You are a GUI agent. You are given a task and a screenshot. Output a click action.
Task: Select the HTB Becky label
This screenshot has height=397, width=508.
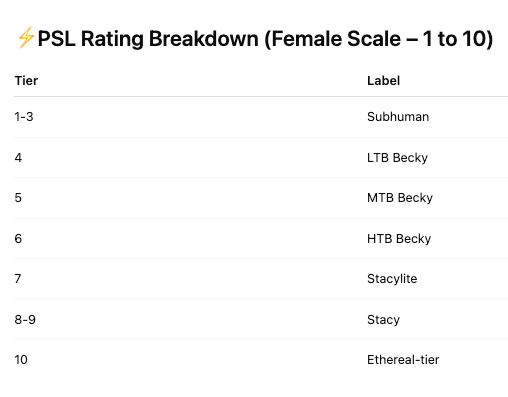point(399,239)
